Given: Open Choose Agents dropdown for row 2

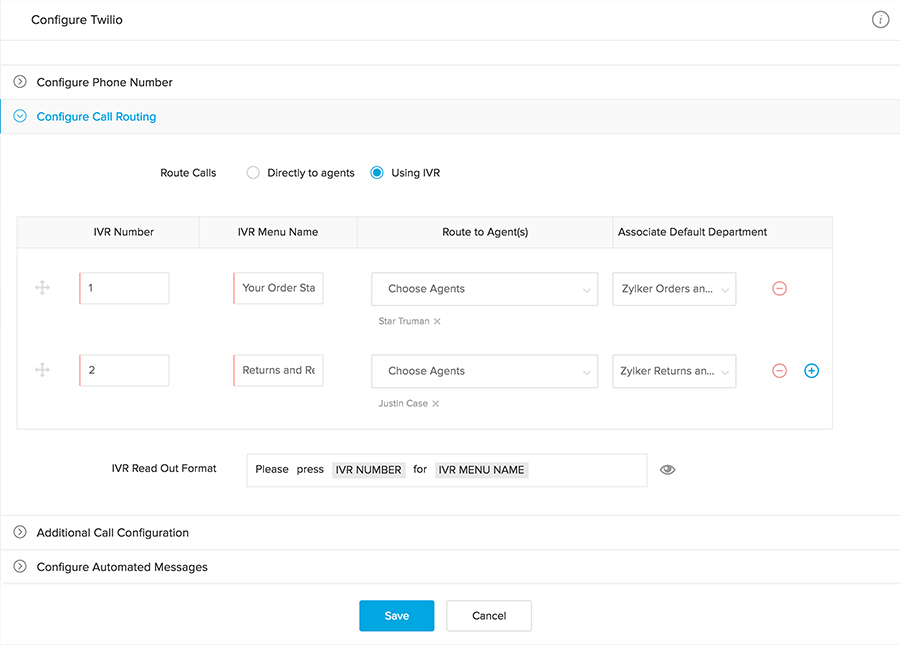Looking at the screenshot, I should click(484, 371).
